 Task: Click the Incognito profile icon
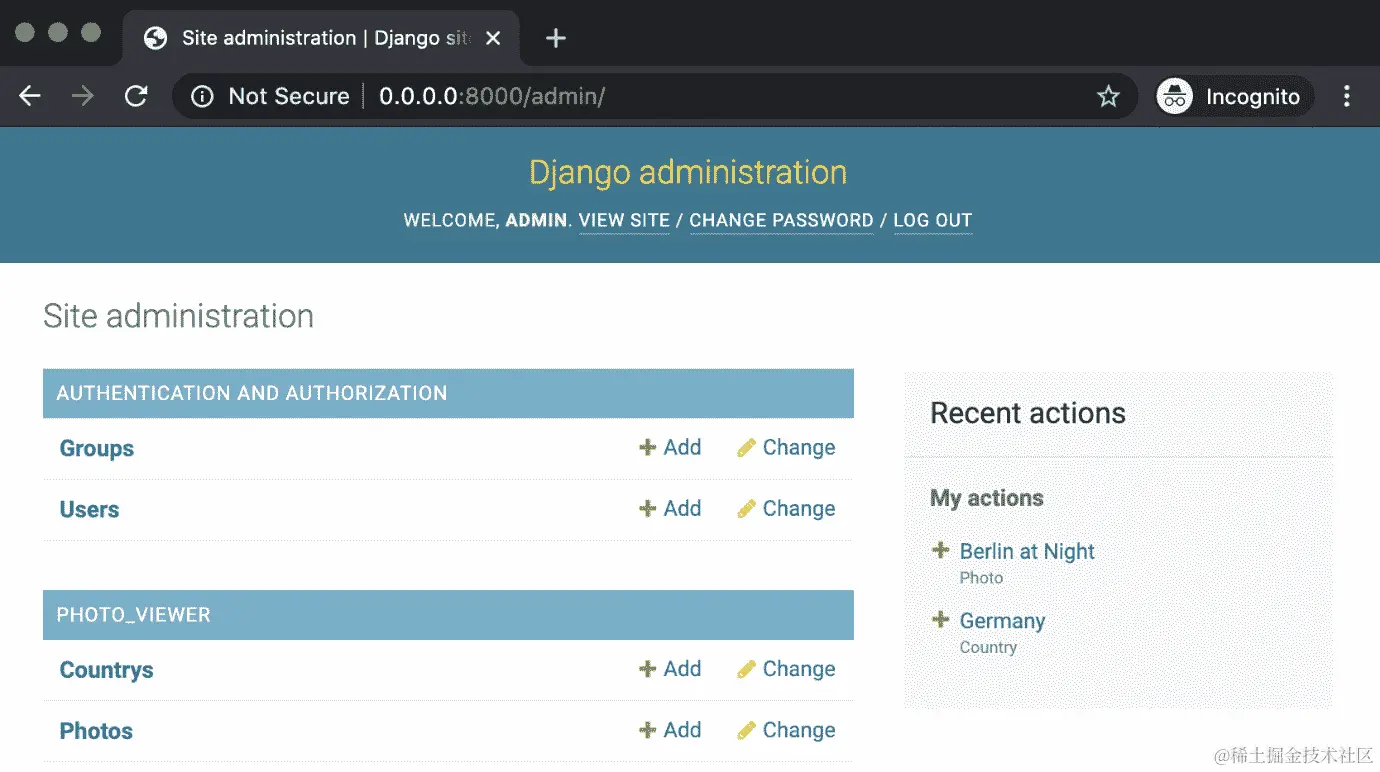click(1174, 96)
